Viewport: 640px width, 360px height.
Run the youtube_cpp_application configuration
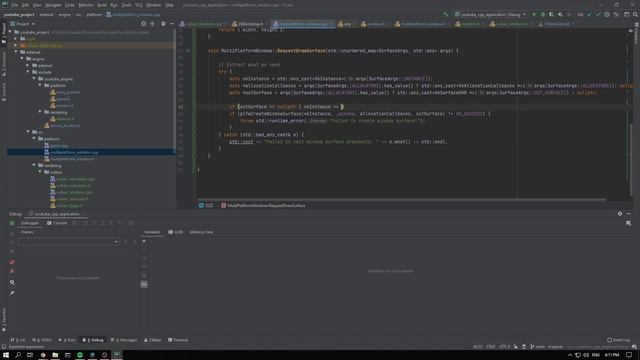(x=534, y=14)
